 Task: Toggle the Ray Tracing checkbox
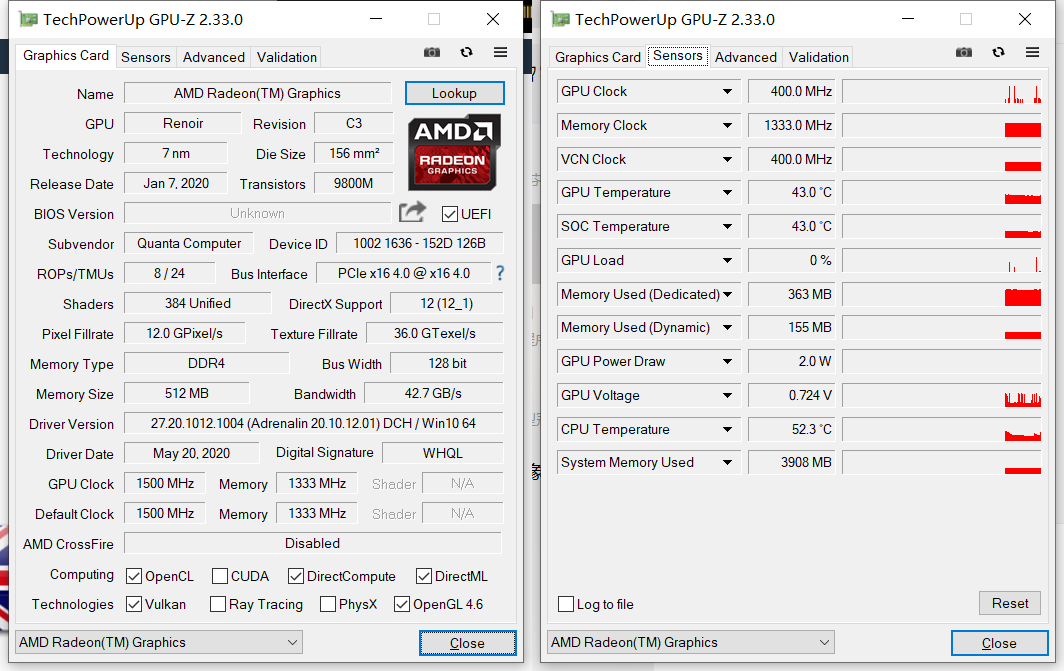coord(218,604)
